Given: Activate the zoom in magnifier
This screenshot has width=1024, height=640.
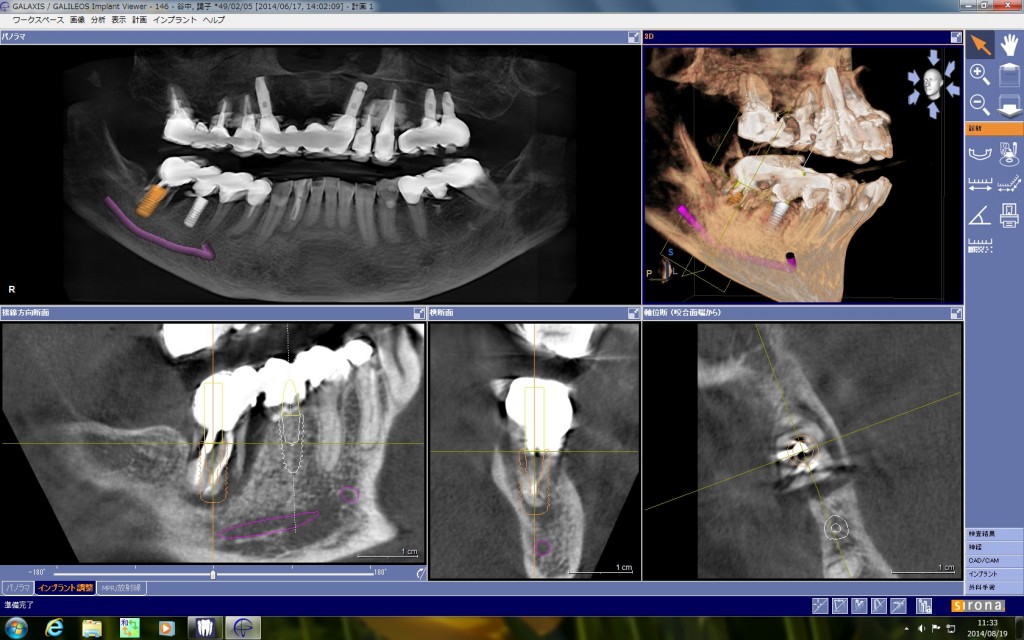Looking at the screenshot, I should pyautogui.click(x=980, y=74).
